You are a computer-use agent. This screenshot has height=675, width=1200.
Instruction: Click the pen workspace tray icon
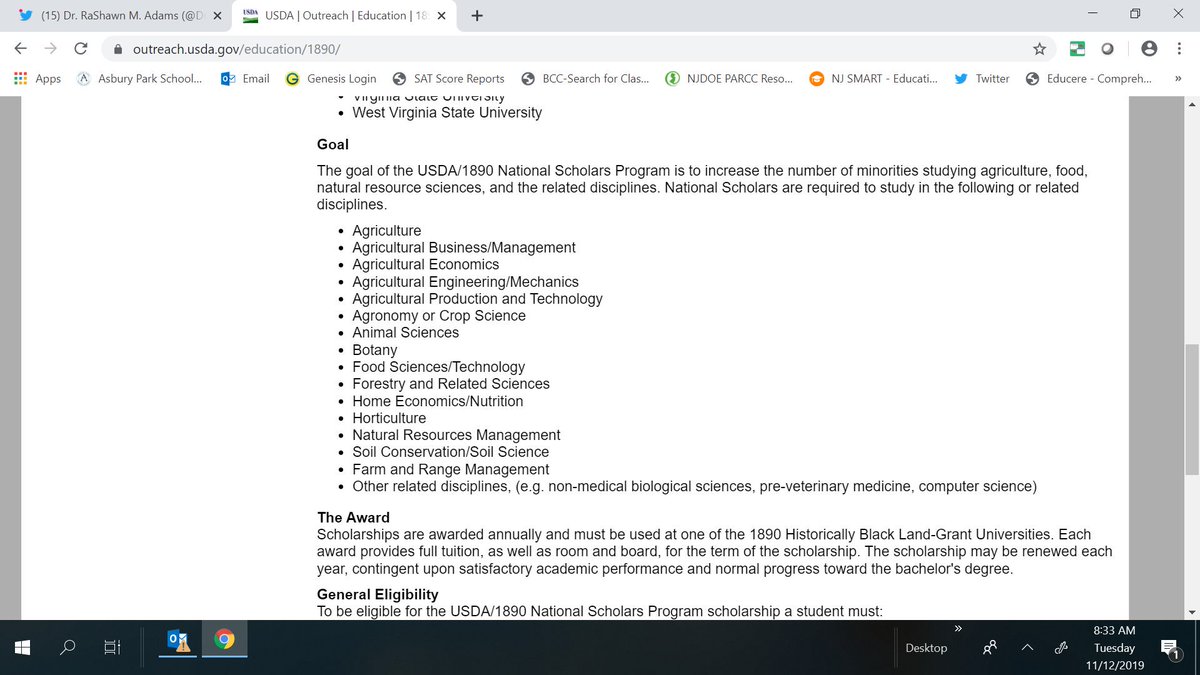pos(1060,648)
